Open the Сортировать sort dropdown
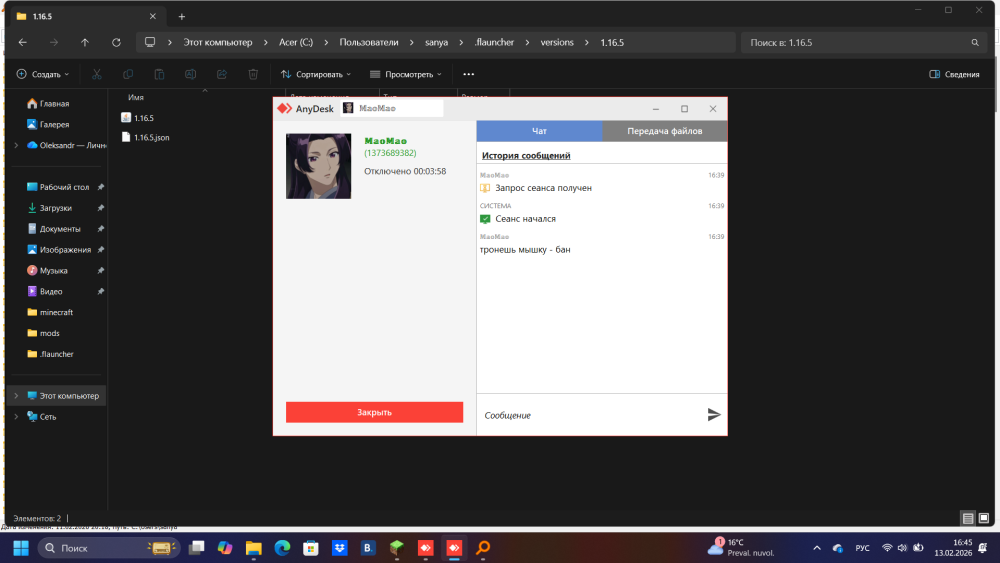The width and height of the screenshot is (1000, 563). click(316, 74)
